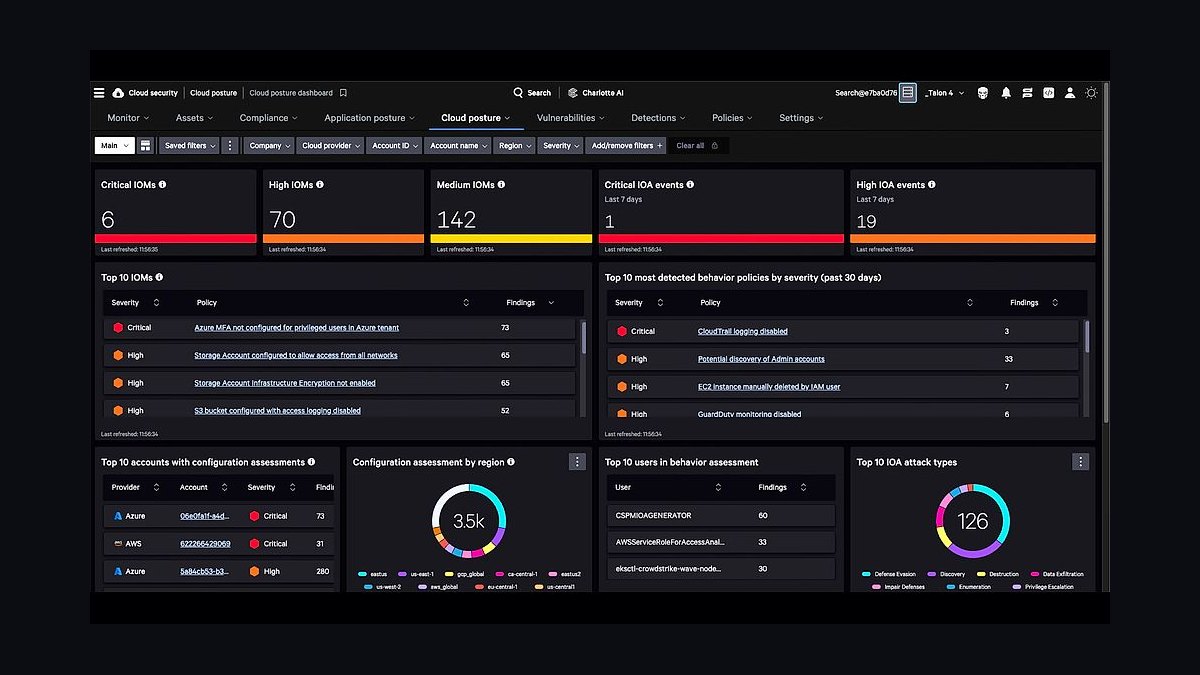Open EC2 instance manually deleted by IAM user
Screen dimensions: 1200x675
click(x=769, y=387)
